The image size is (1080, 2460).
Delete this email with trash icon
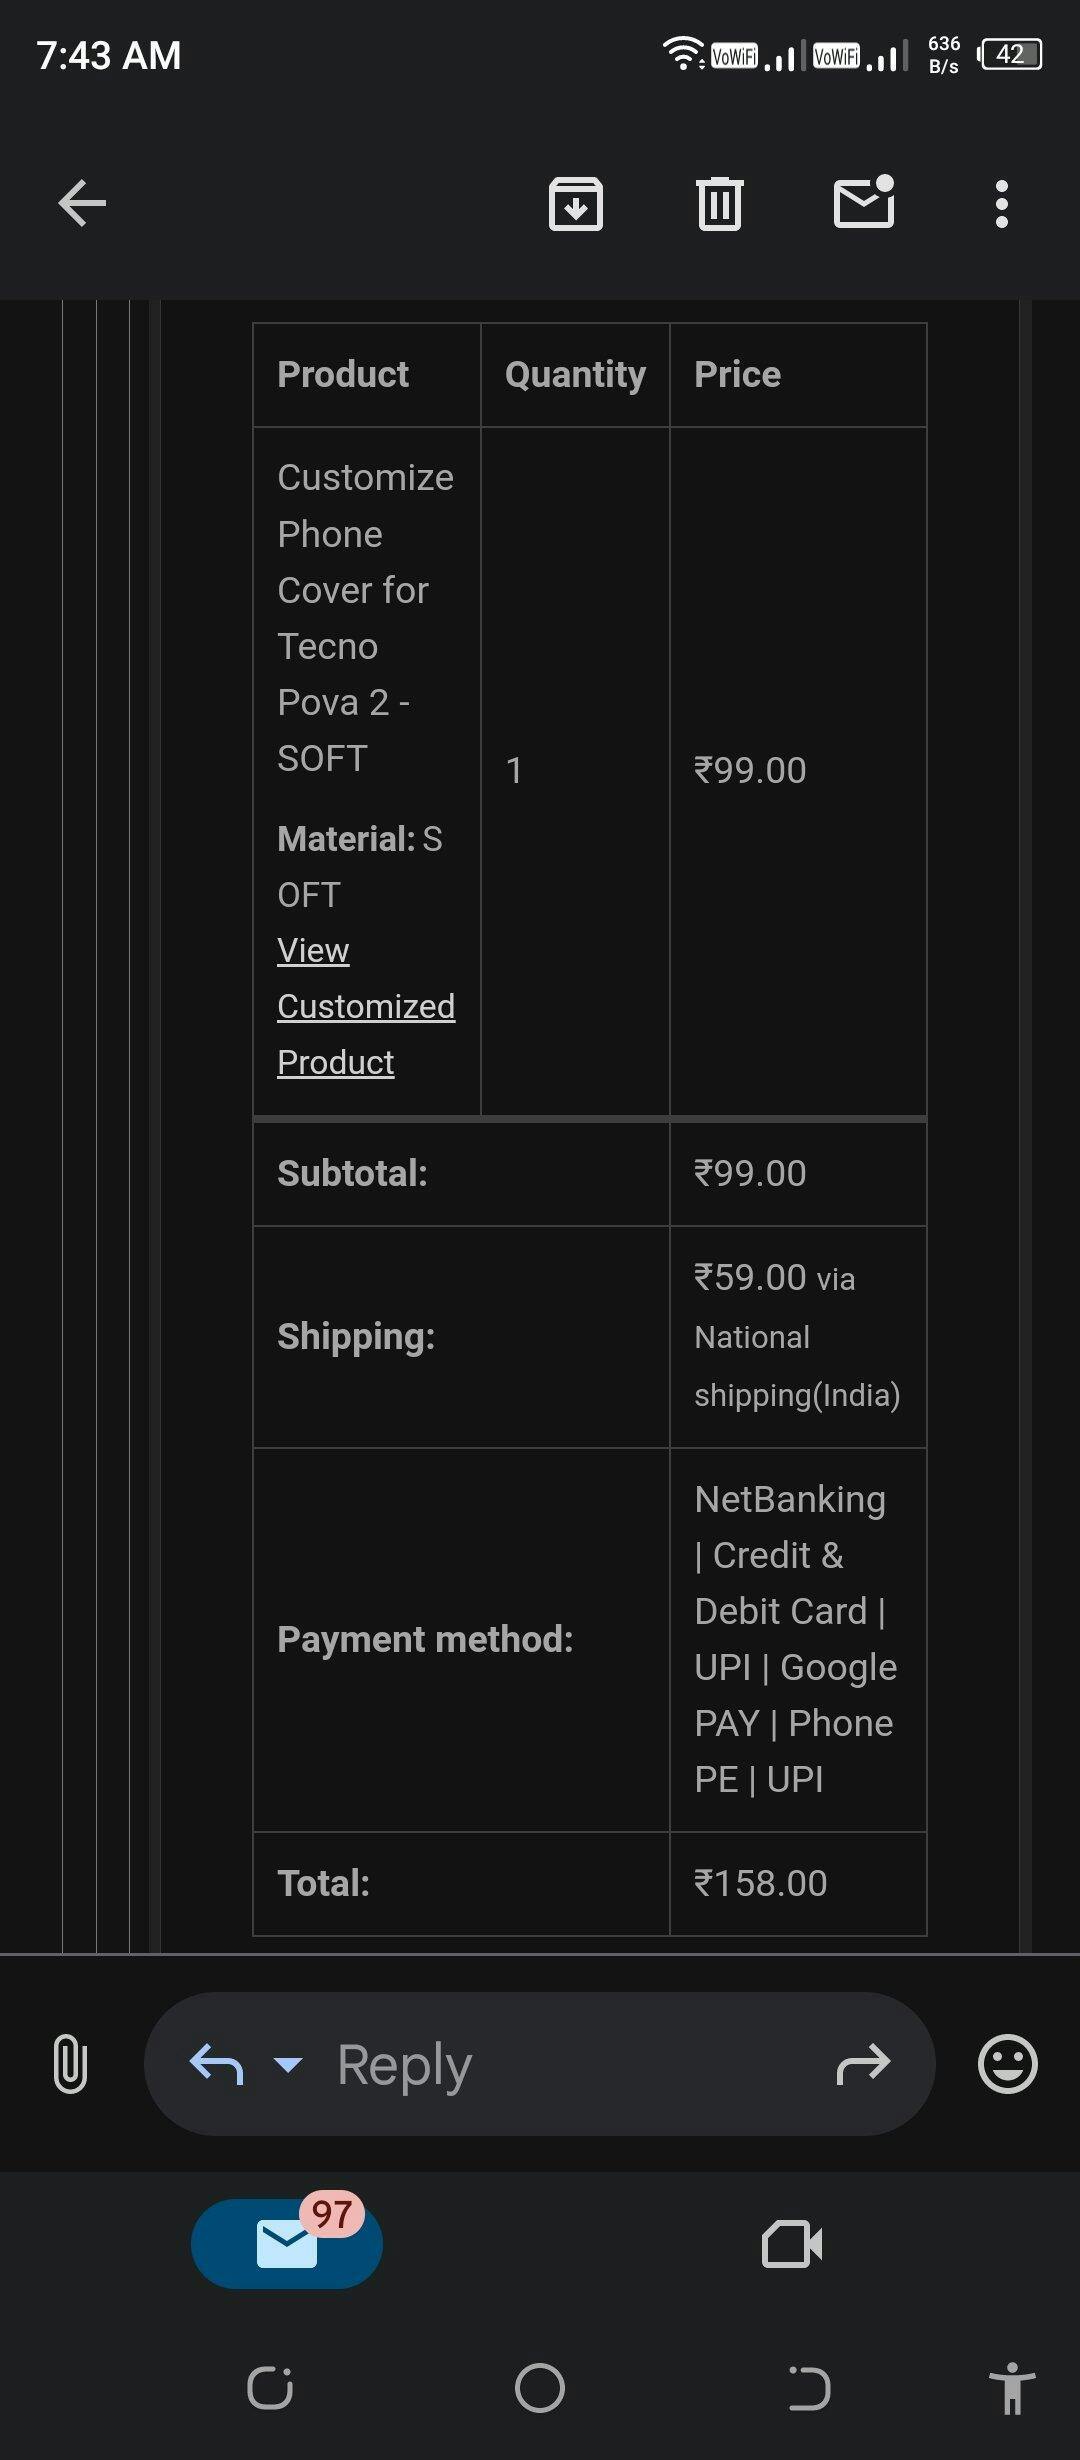[x=719, y=204]
